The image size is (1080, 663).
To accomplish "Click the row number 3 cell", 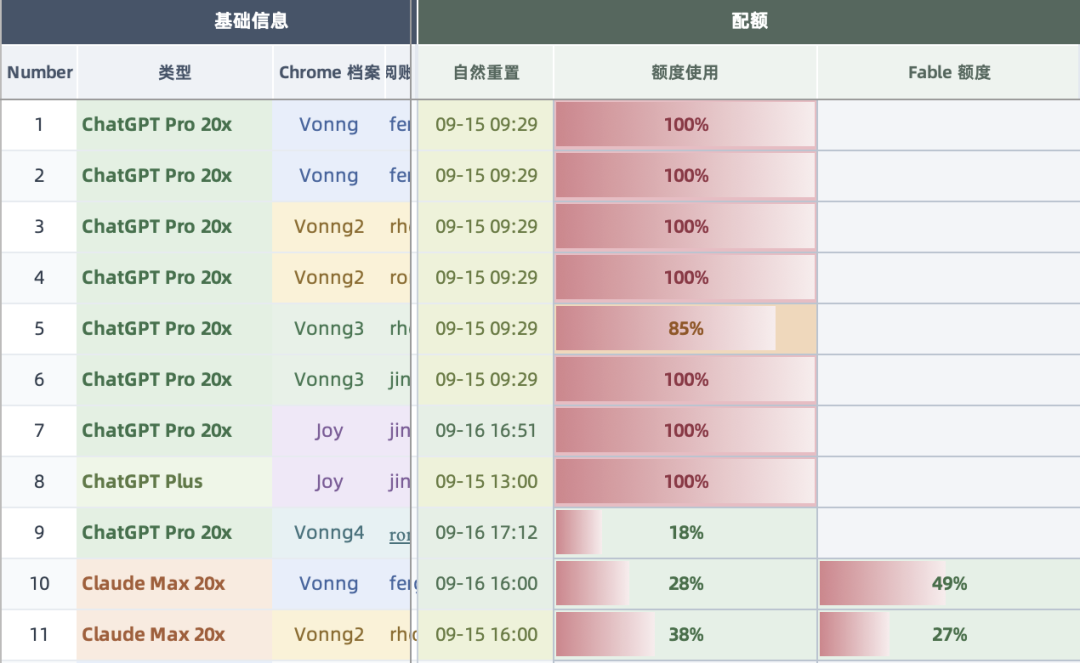I will click(39, 227).
